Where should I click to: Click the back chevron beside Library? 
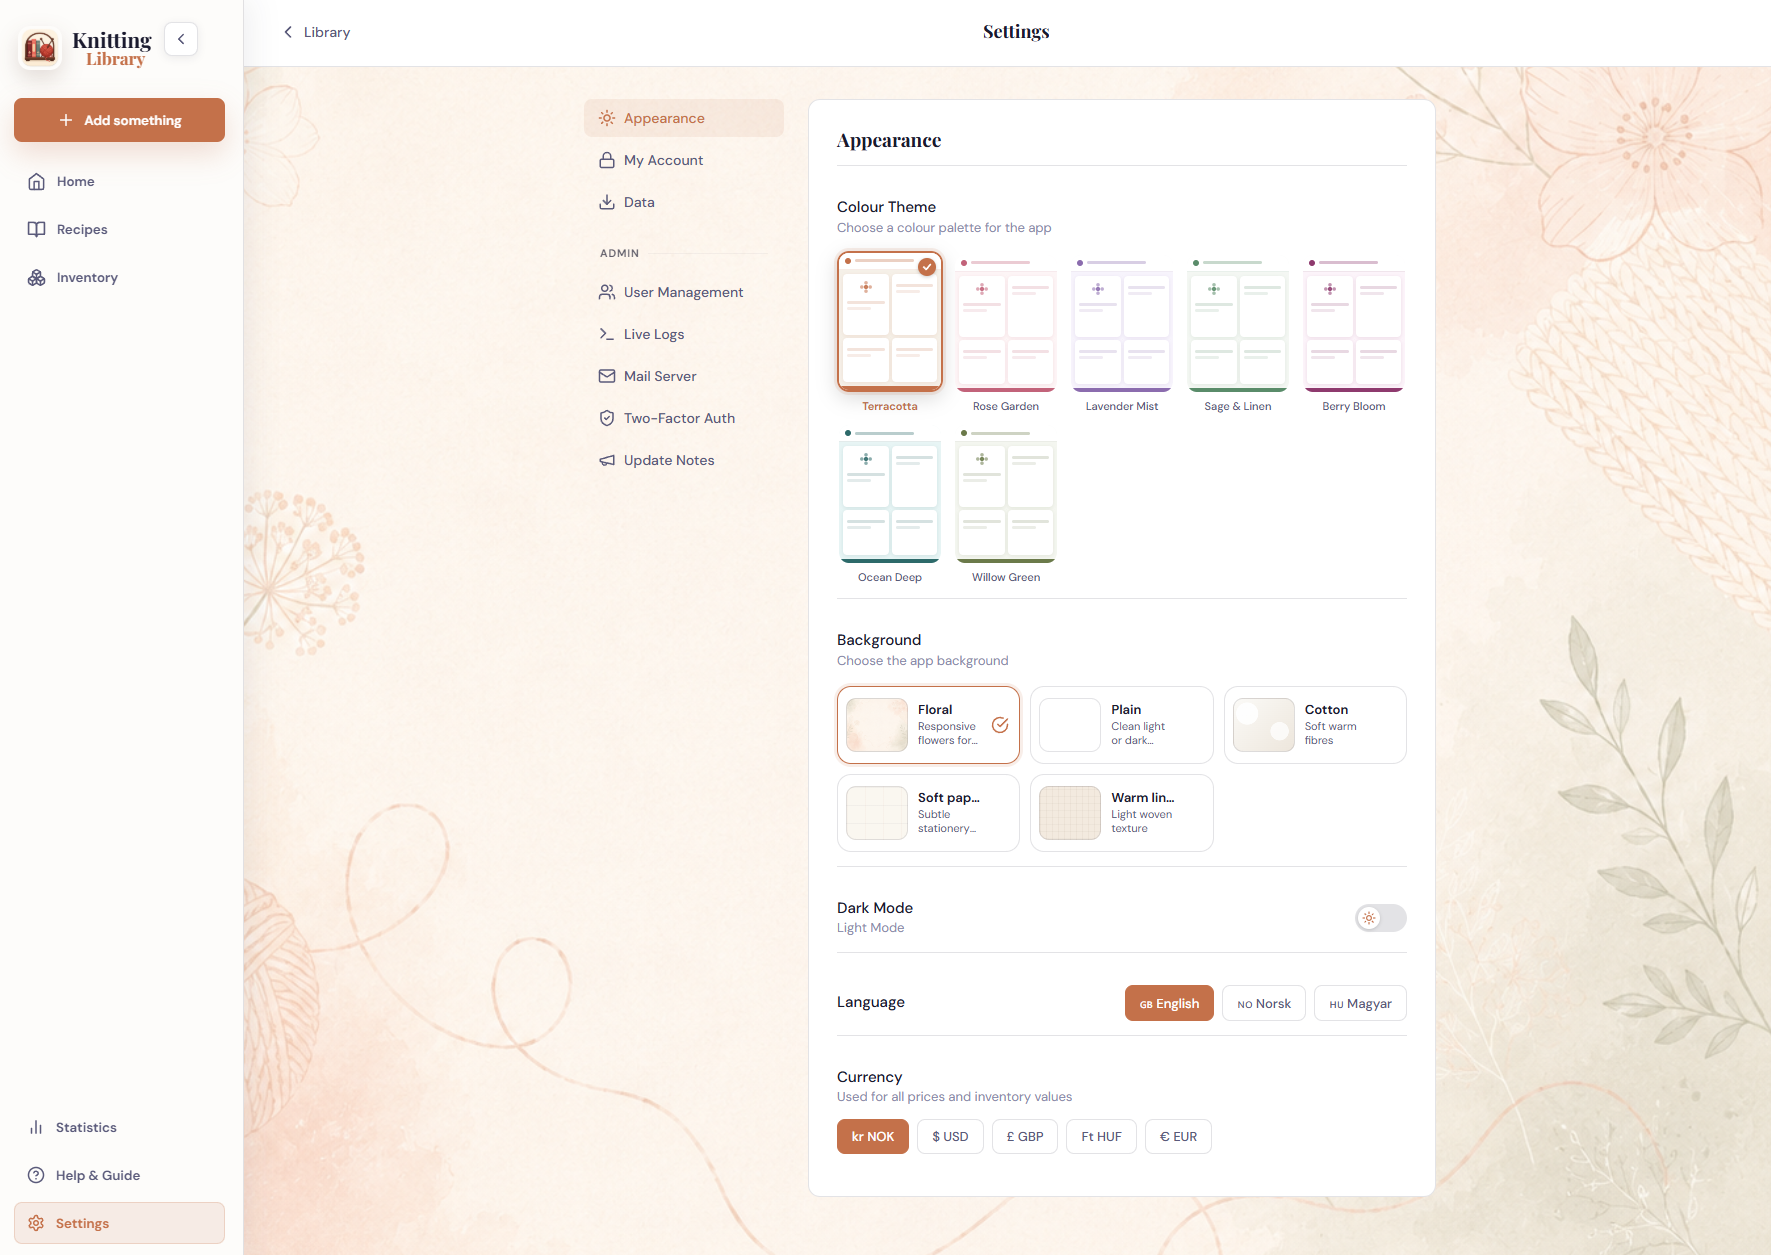pyautogui.click(x=288, y=32)
